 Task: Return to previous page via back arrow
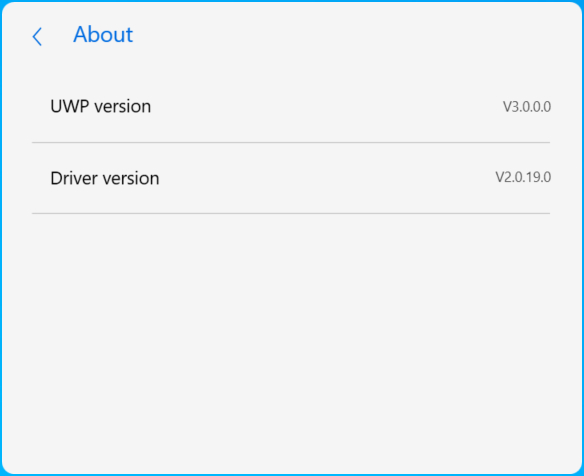coord(37,37)
